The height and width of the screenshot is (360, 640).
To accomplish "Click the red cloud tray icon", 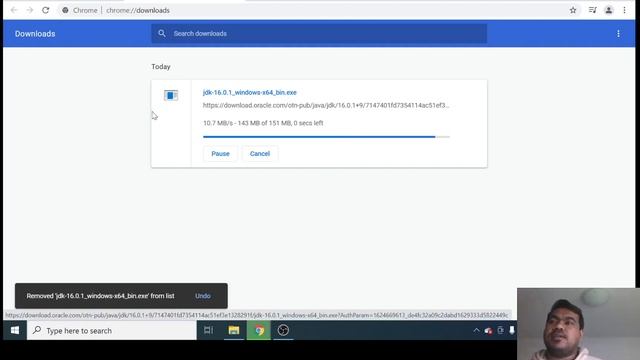I will pyautogui.click(x=488, y=331).
